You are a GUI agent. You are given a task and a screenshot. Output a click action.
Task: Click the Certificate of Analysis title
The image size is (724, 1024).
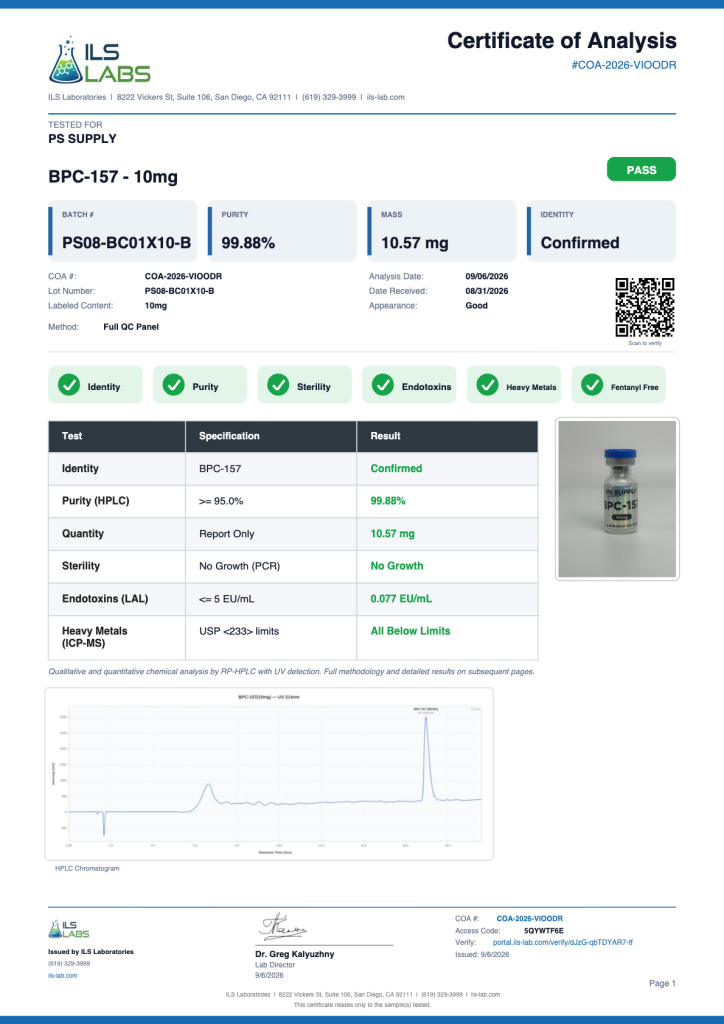(561, 40)
